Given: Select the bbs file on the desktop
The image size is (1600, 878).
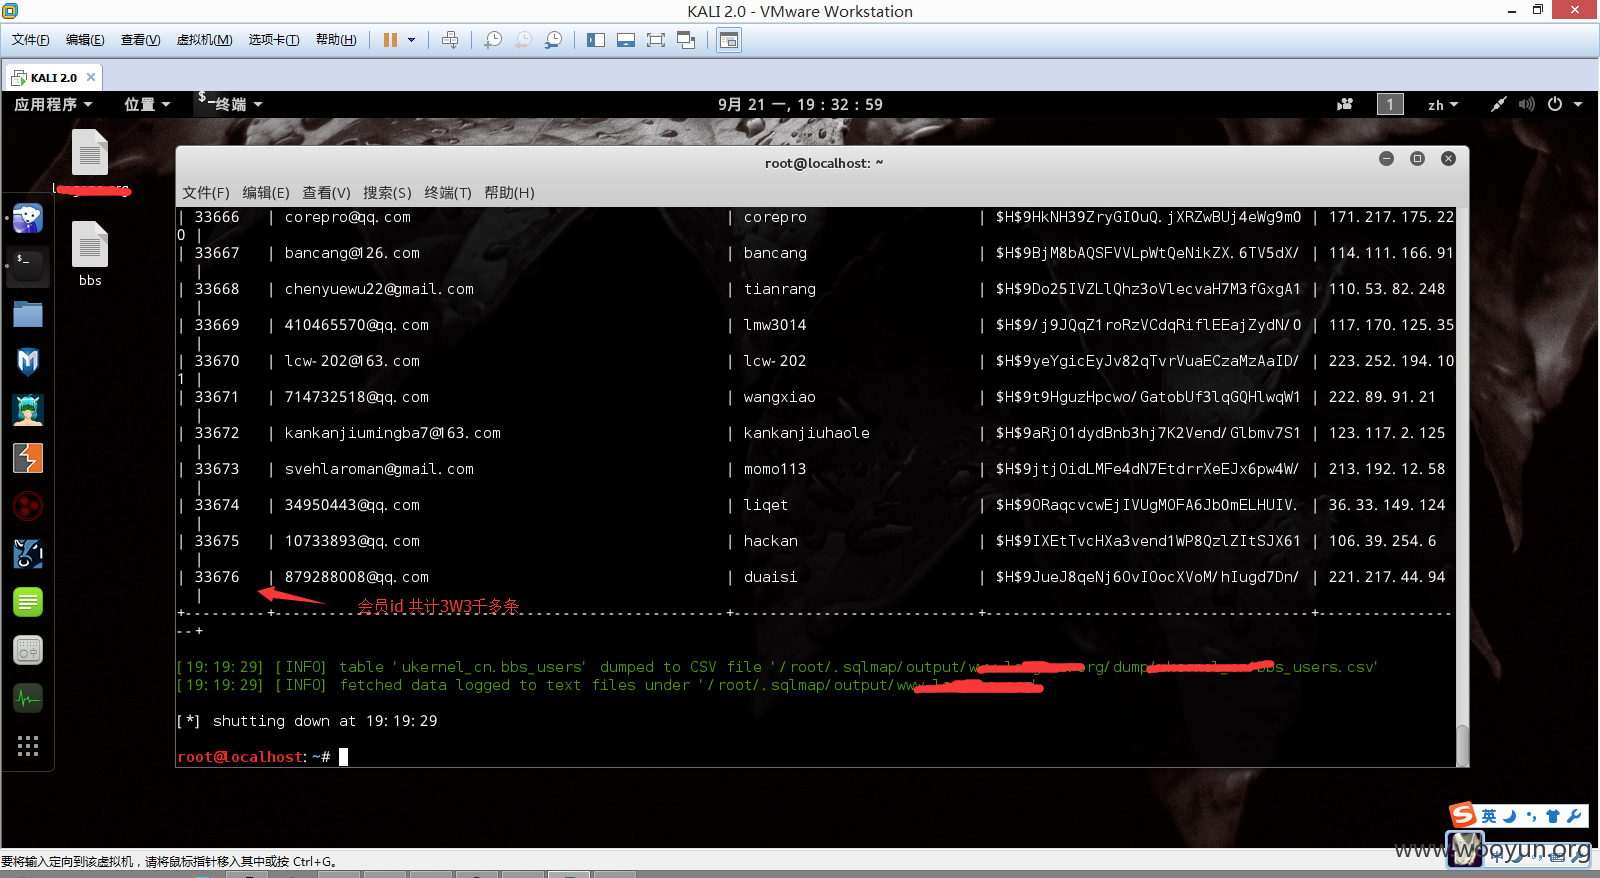Looking at the screenshot, I should point(90,254).
